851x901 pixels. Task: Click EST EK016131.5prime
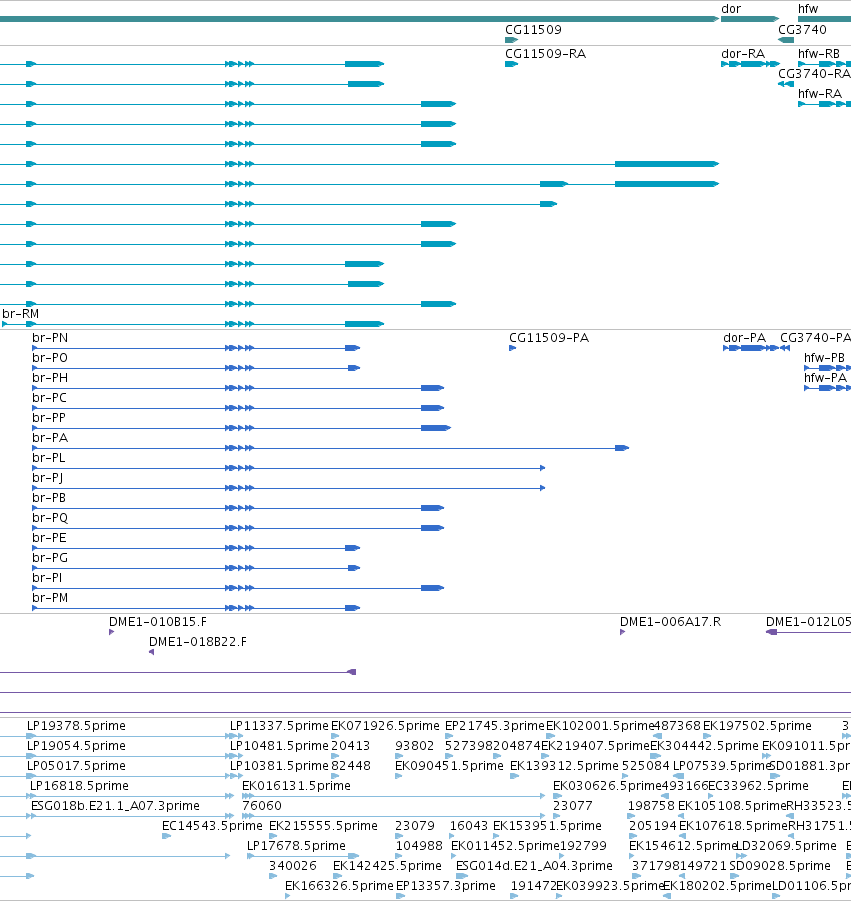coord(296,786)
